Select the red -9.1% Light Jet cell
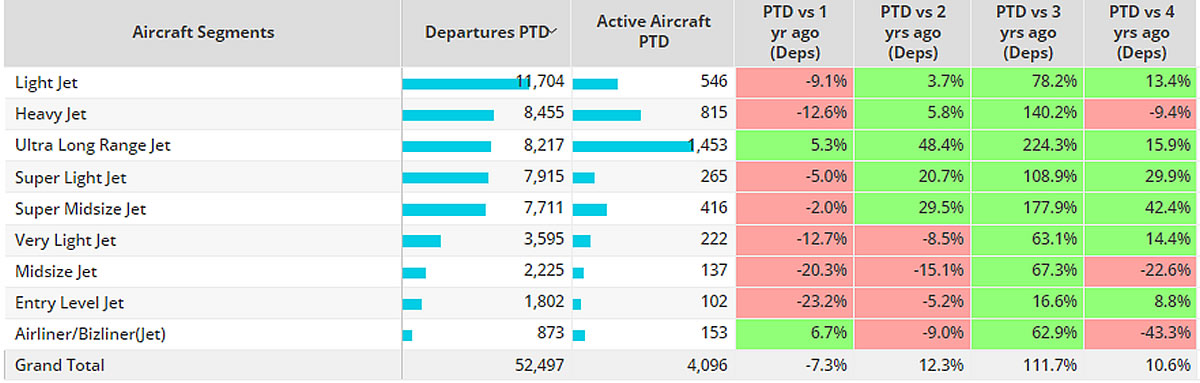The image size is (1200, 383). [793, 82]
